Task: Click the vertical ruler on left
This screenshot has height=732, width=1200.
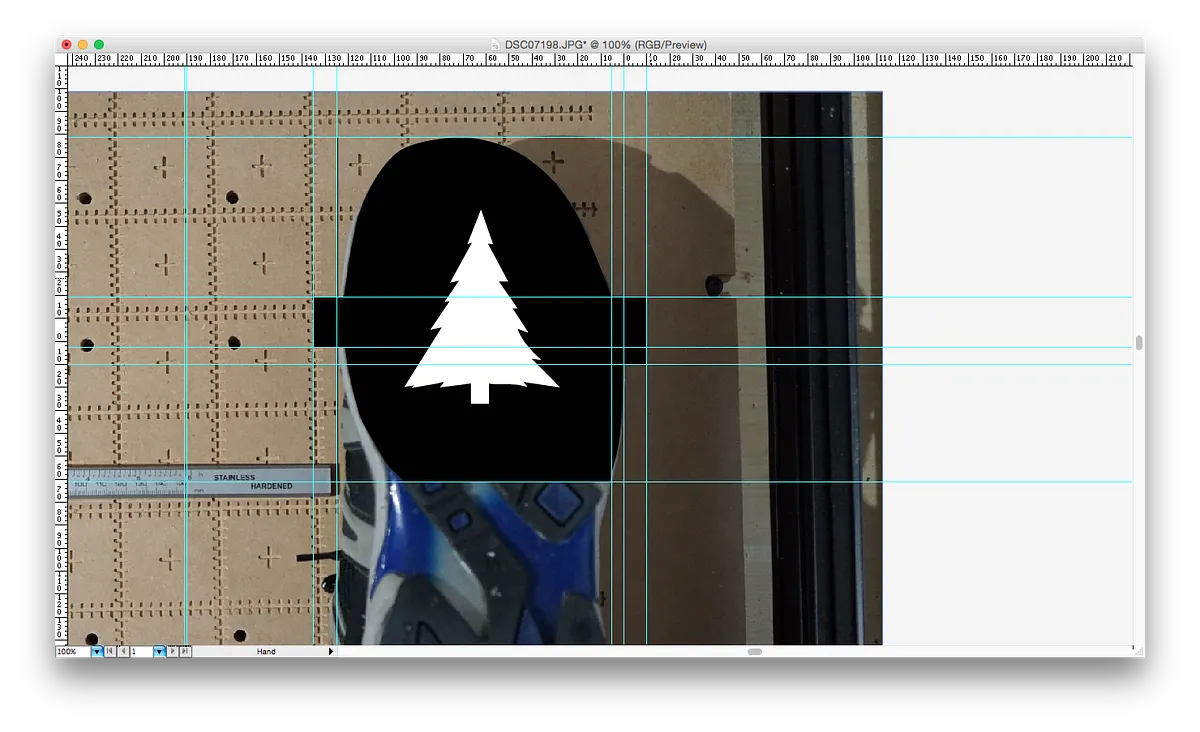Action: pos(60,350)
